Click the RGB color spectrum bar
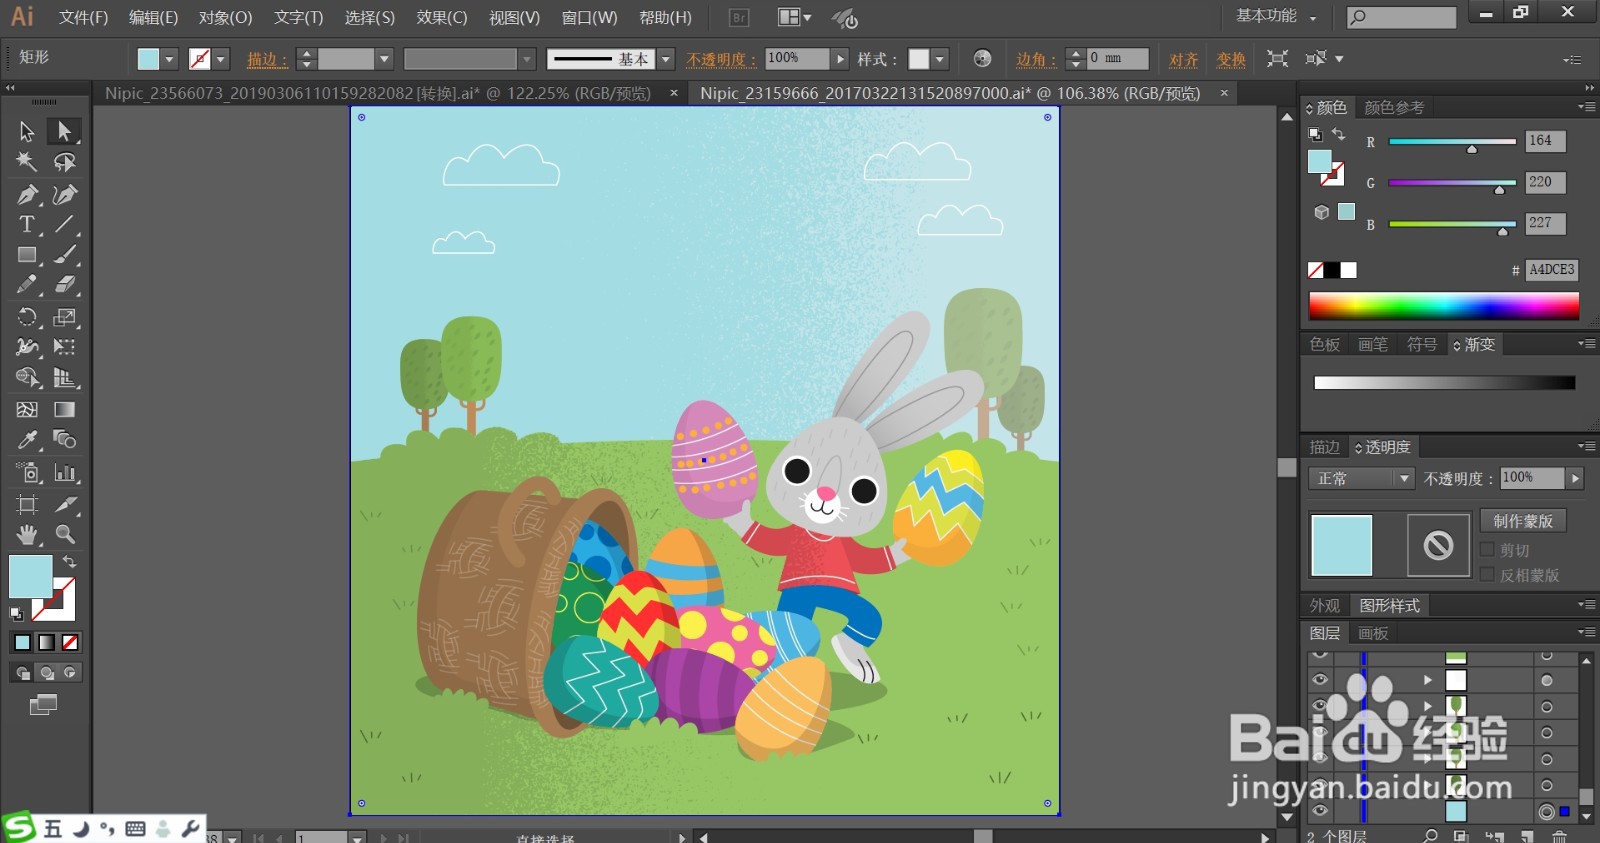The height and width of the screenshot is (843, 1600). (1443, 306)
